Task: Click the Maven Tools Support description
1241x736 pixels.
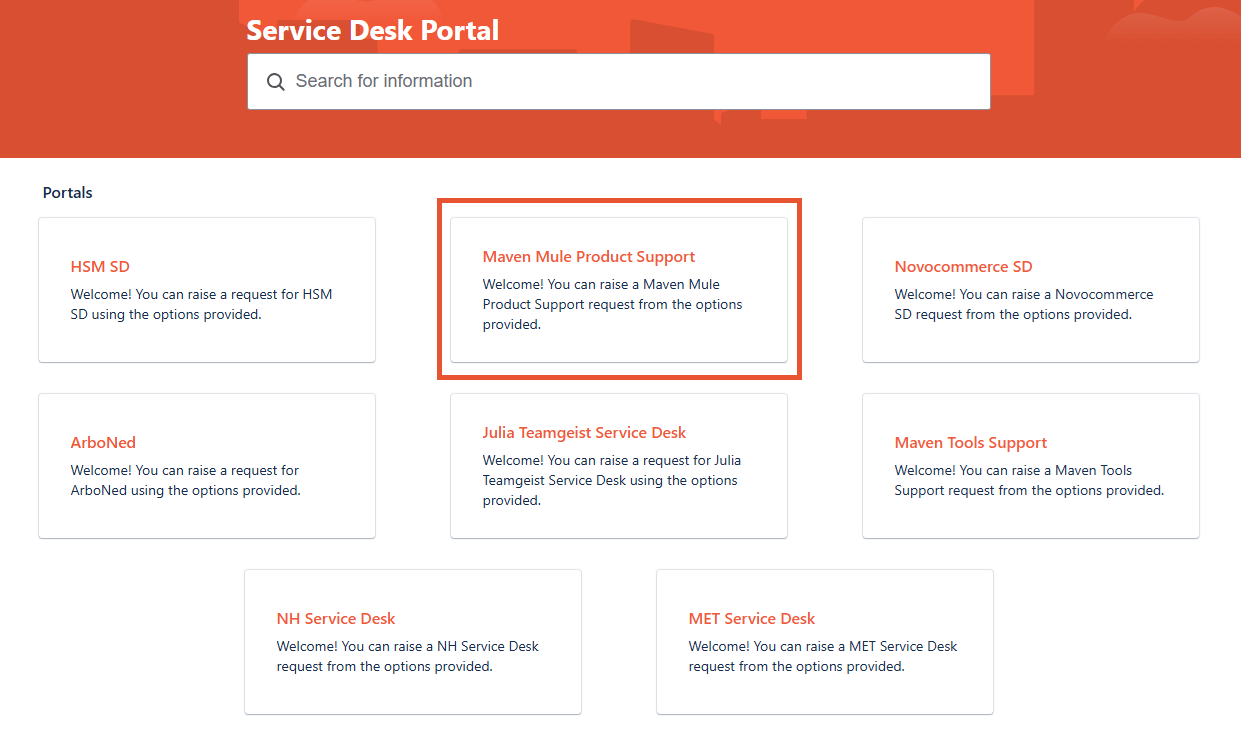Action: pos(1028,481)
